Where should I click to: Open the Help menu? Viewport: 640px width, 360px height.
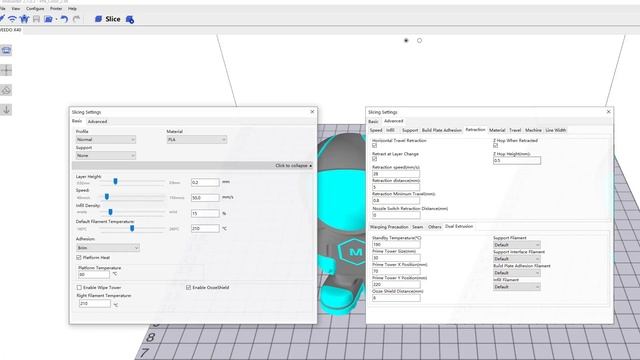coord(72,9)
